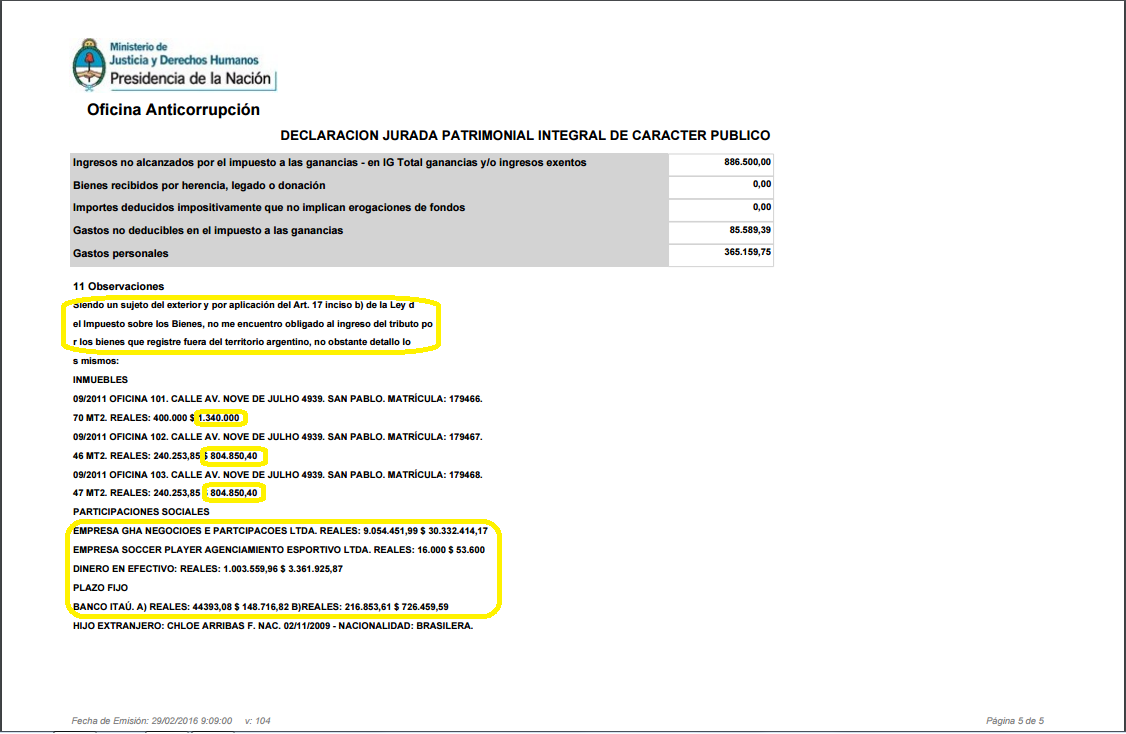Click the 'Fecha de Emisión' footer text
The image size is (1126, 734).
pos(152,720)
